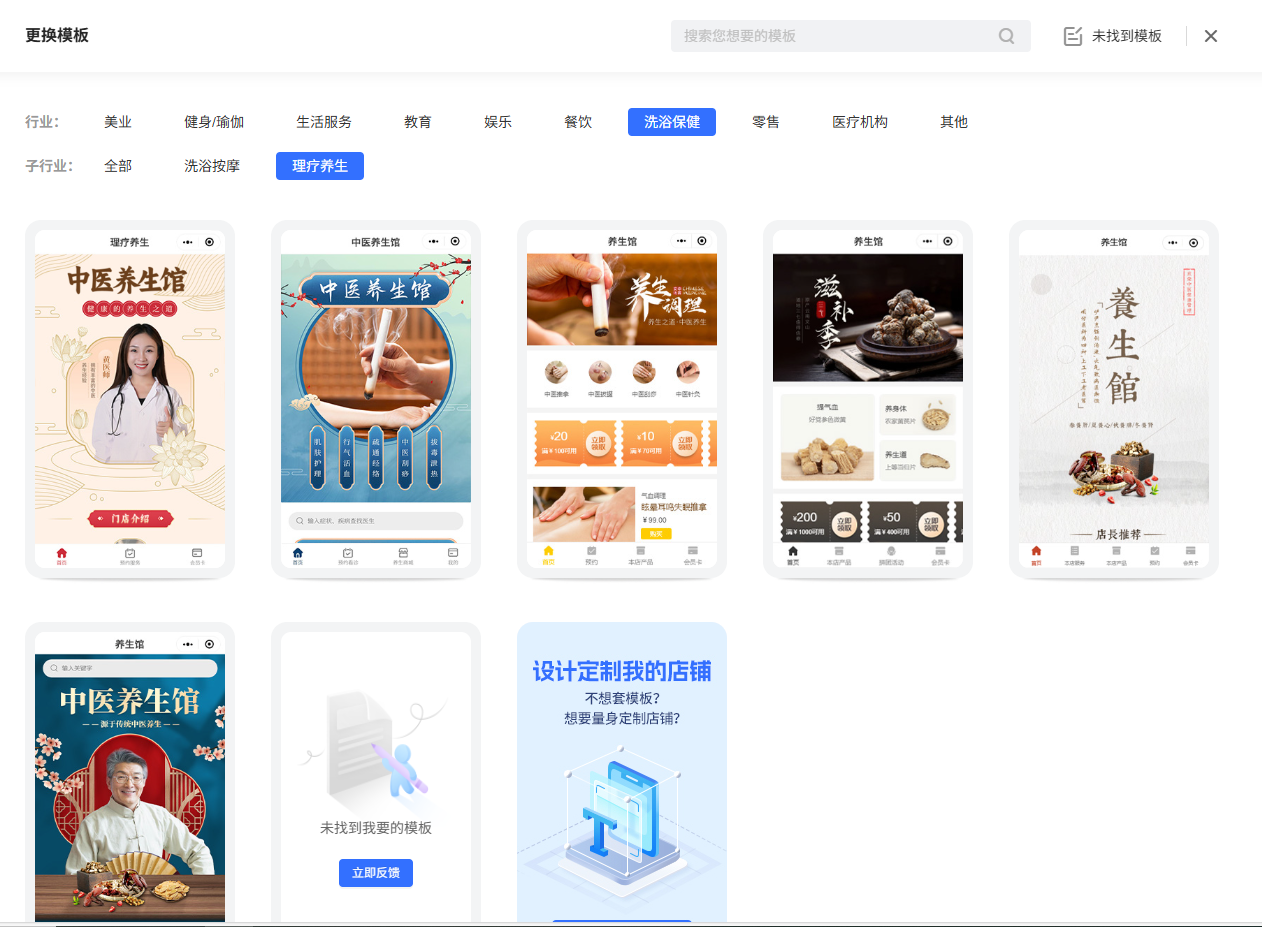The width and height of the screenshot is (1262, 927).
Task: Choose the 养生调理 template with orange coupons
Action: point(622,400)
